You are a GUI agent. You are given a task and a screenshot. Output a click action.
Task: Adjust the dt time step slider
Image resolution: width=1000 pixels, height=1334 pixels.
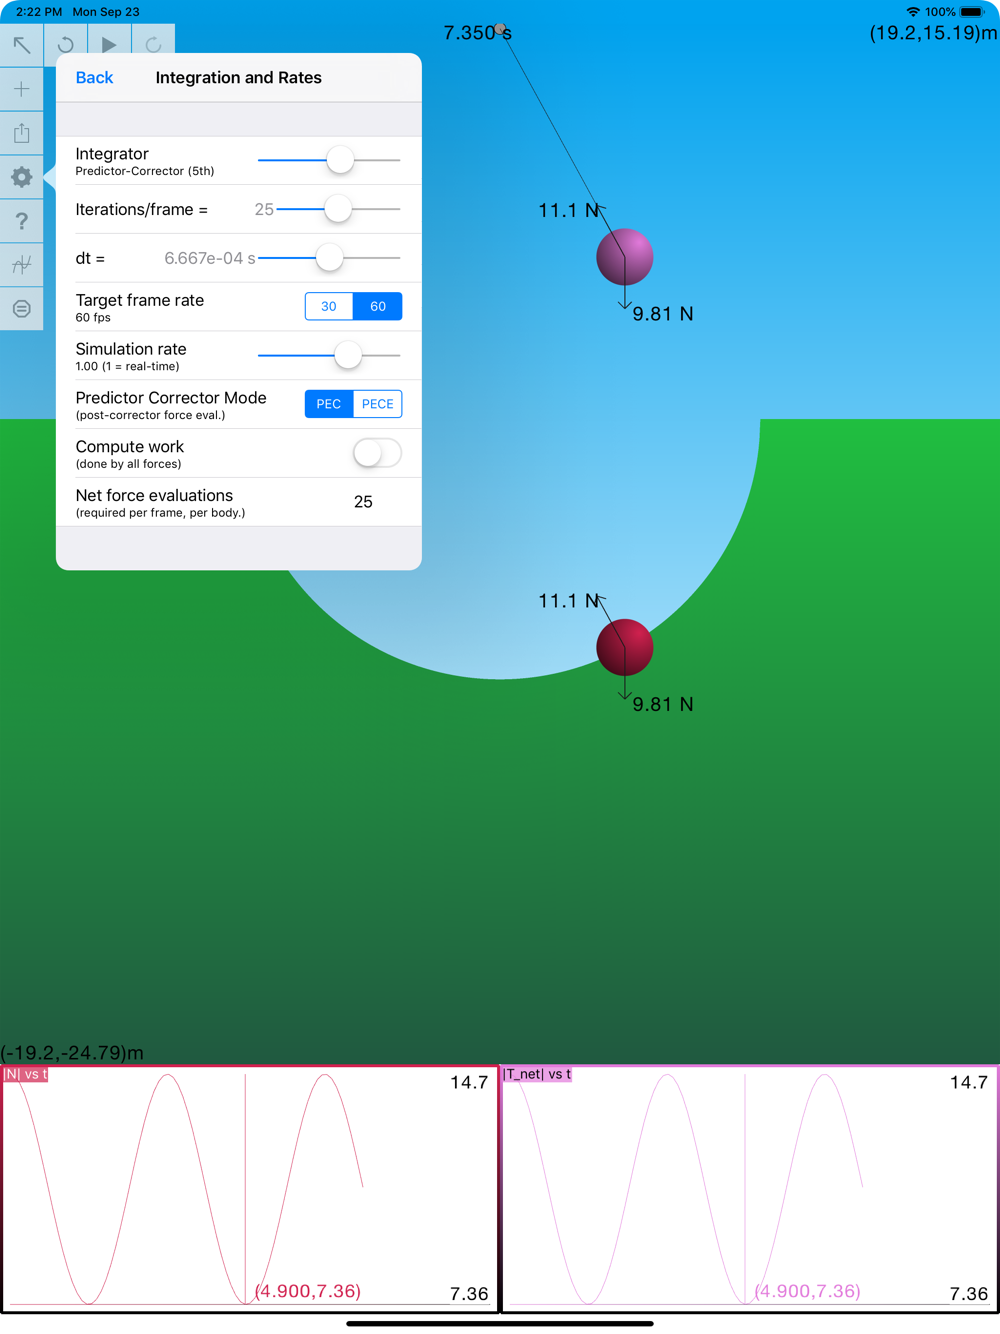point(329,258)
